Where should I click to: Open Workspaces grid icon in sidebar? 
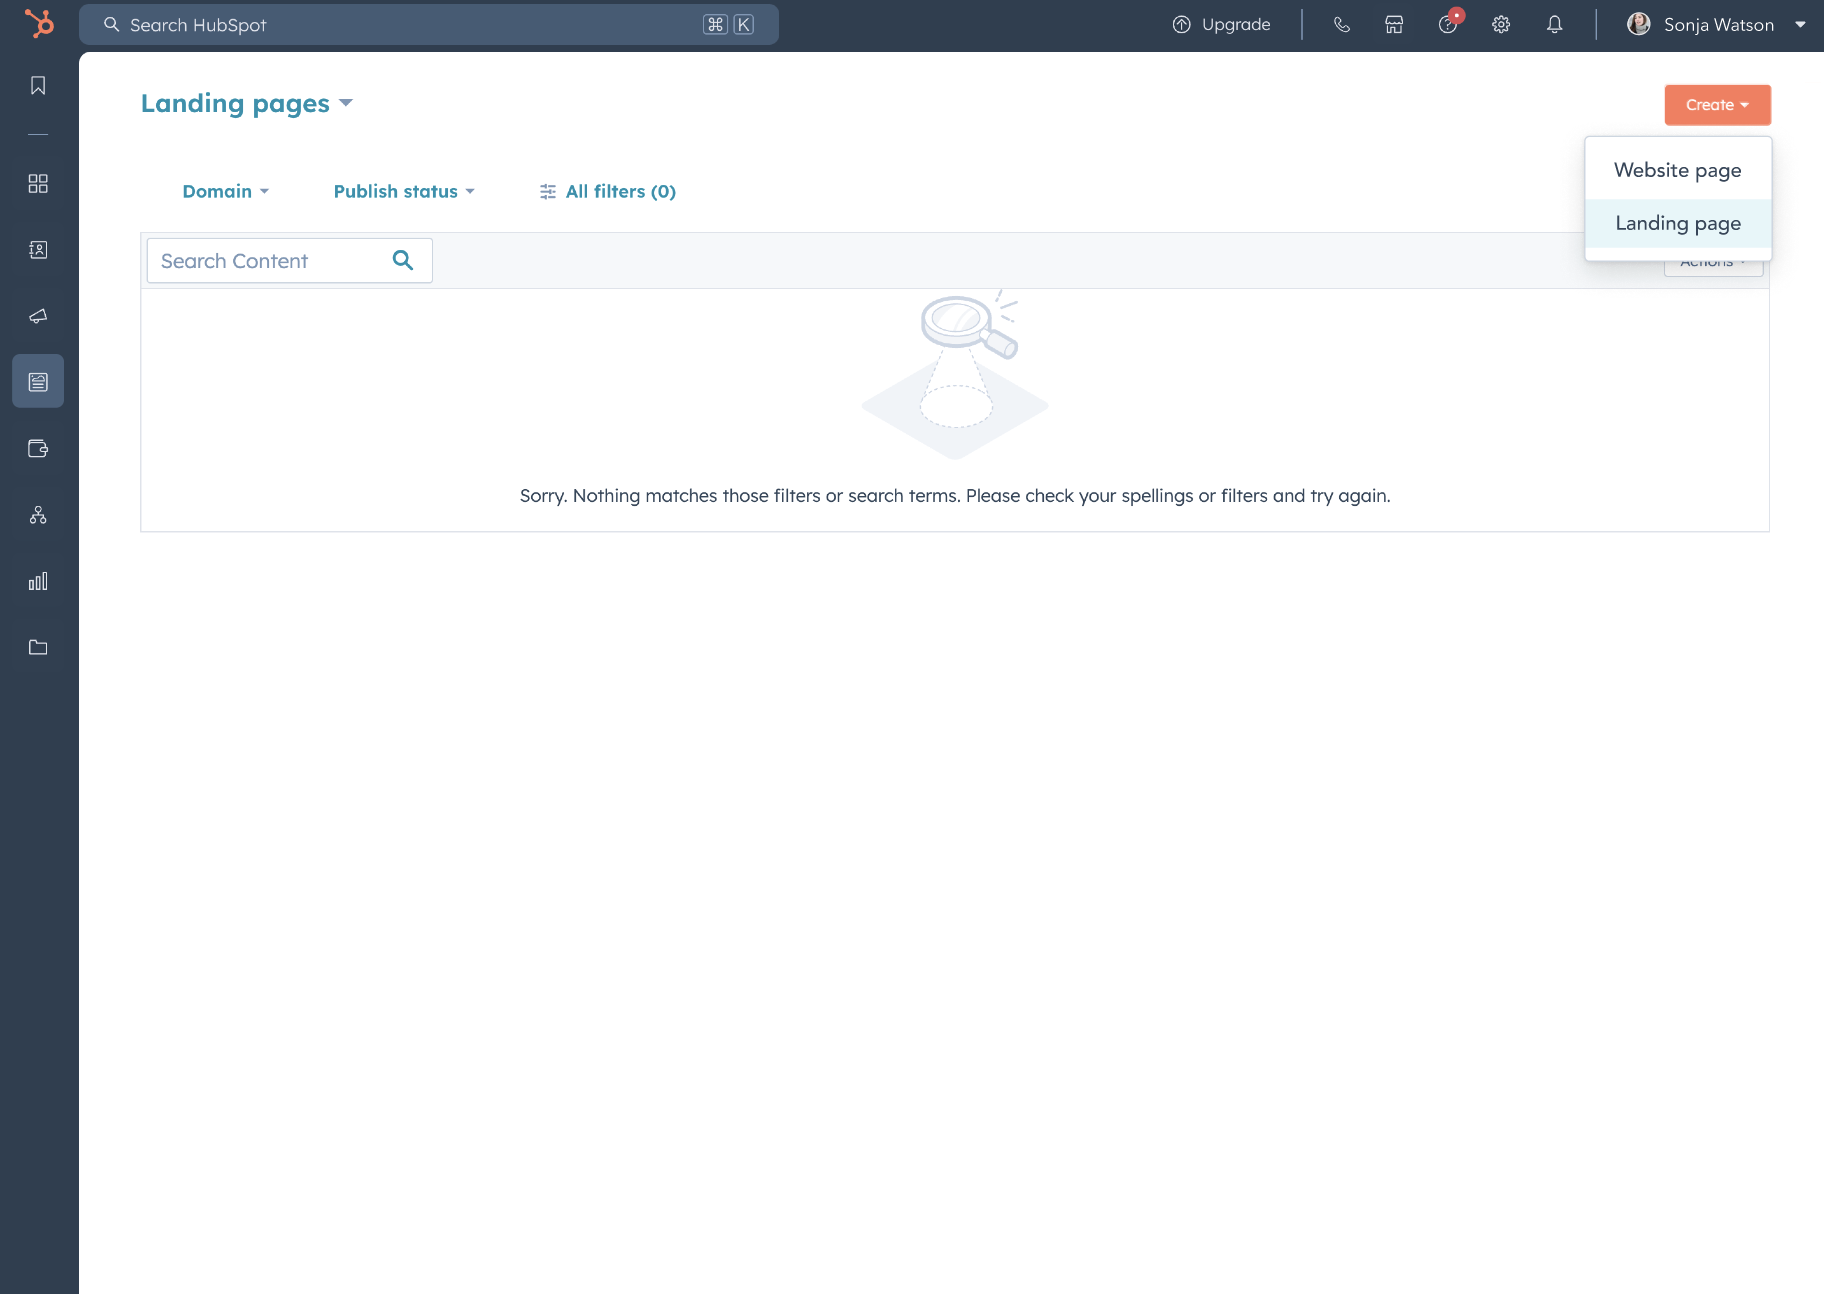click(38, 184)
